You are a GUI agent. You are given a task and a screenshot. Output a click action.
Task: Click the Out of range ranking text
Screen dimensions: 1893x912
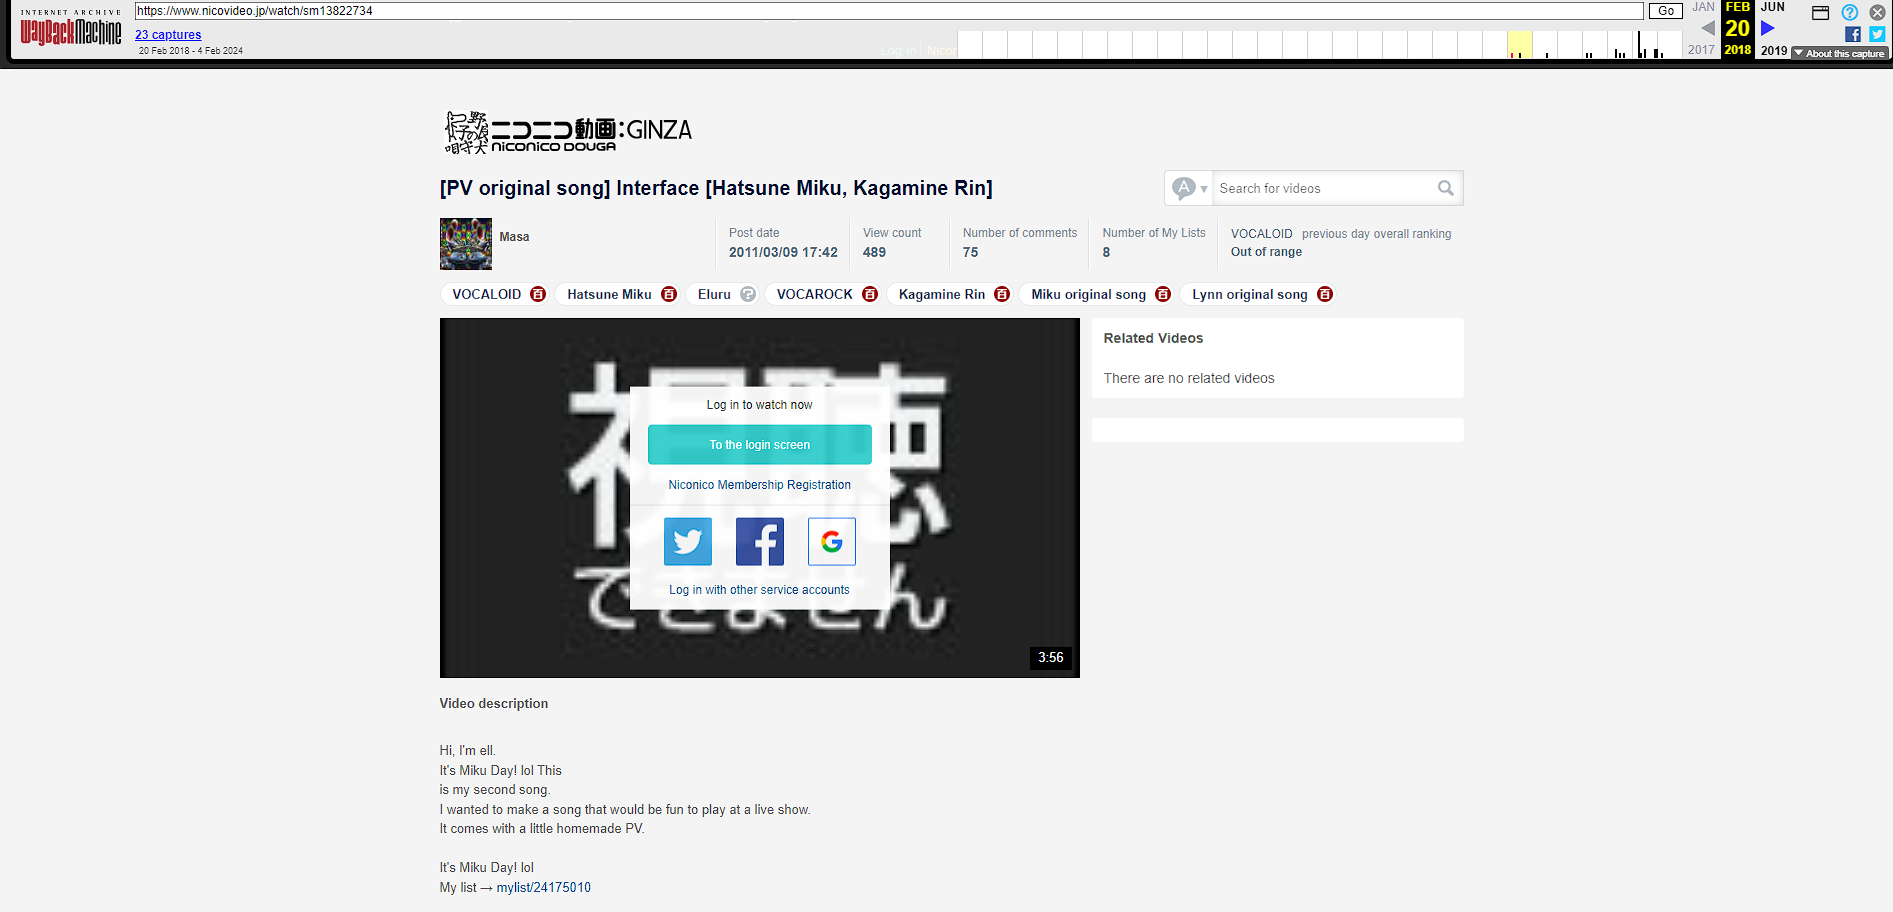1266,252
